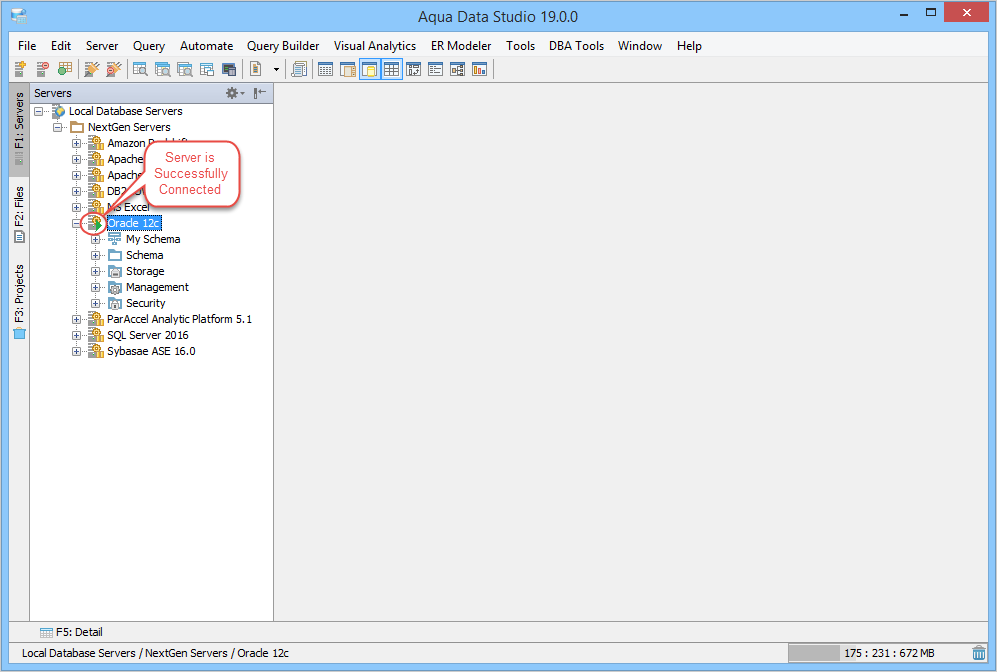Open the DBA Tools menu

coord(577,46)
